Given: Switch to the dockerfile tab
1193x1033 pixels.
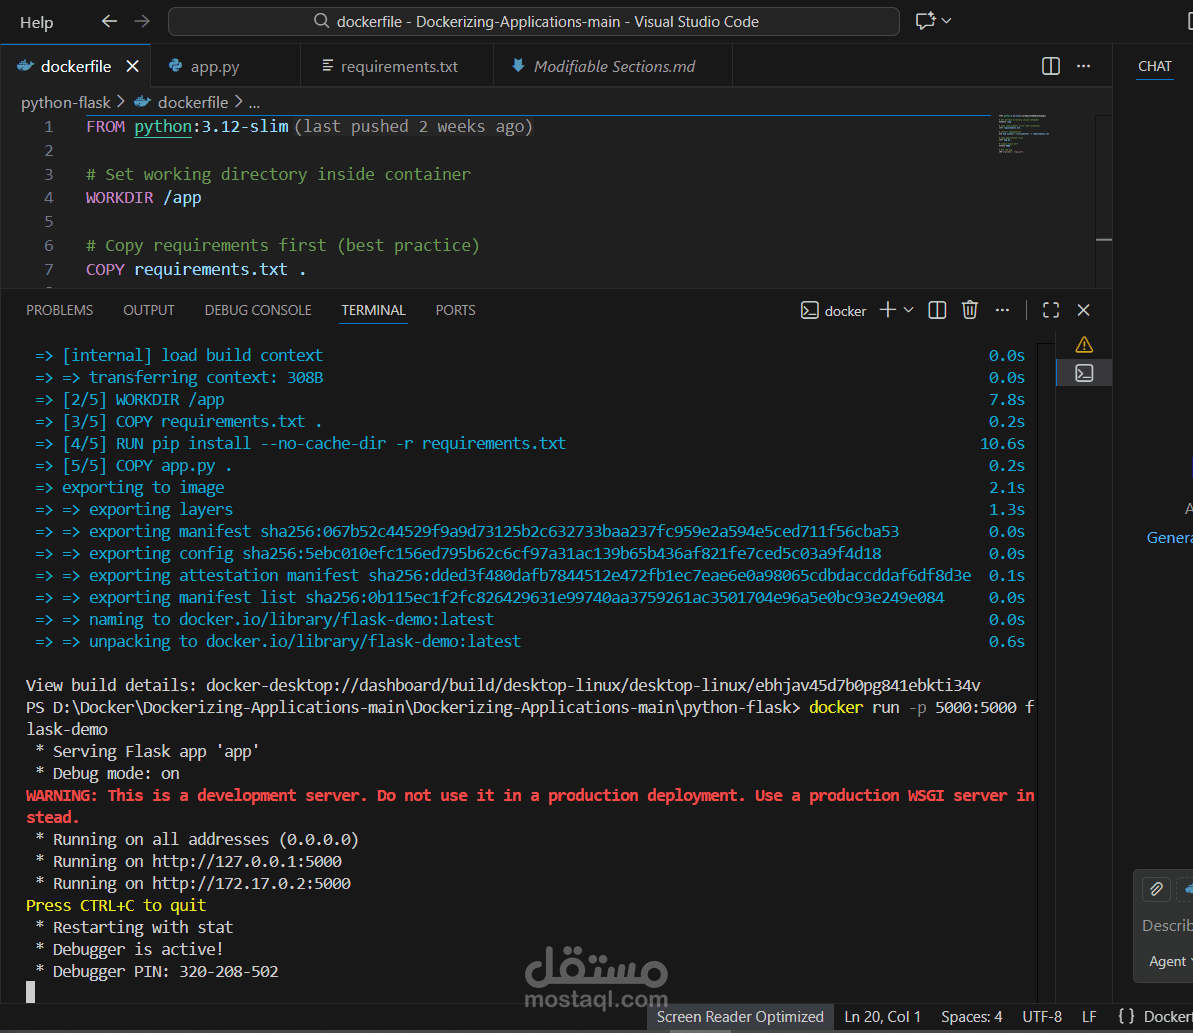Looking at the screenshot, I should click(x=75, y=66).
